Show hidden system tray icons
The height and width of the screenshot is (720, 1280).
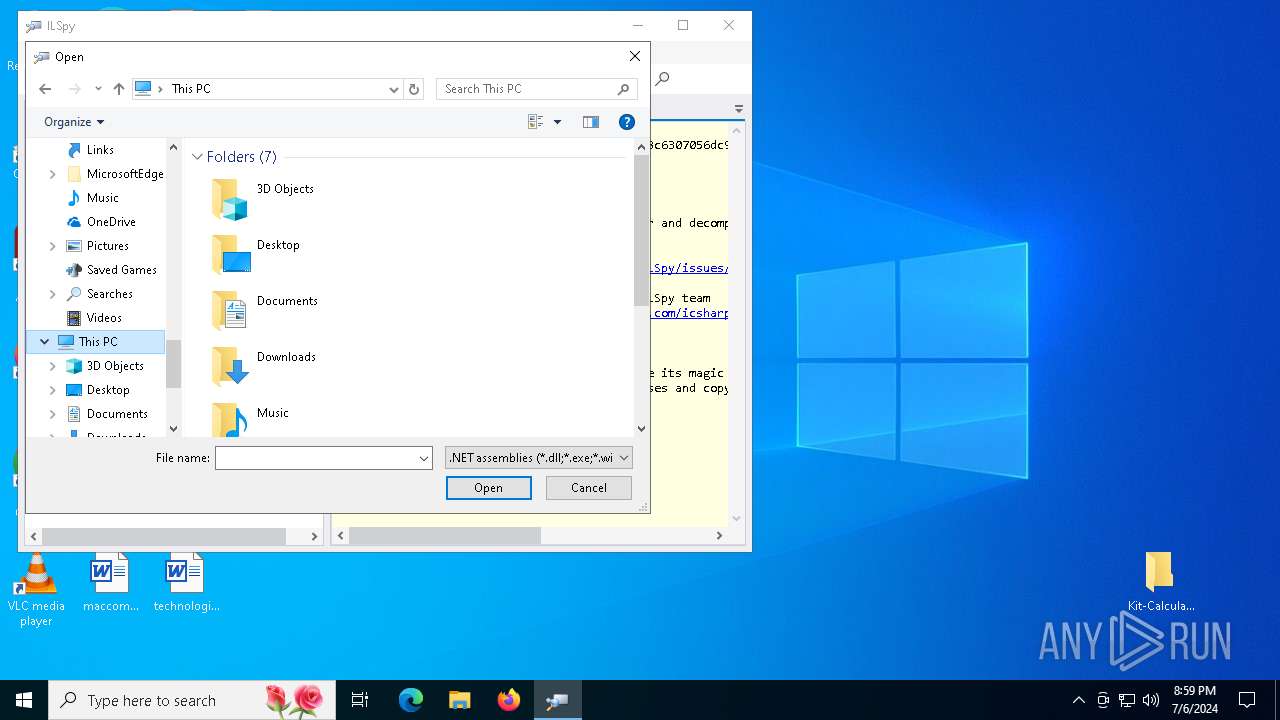click(1078, 700)
